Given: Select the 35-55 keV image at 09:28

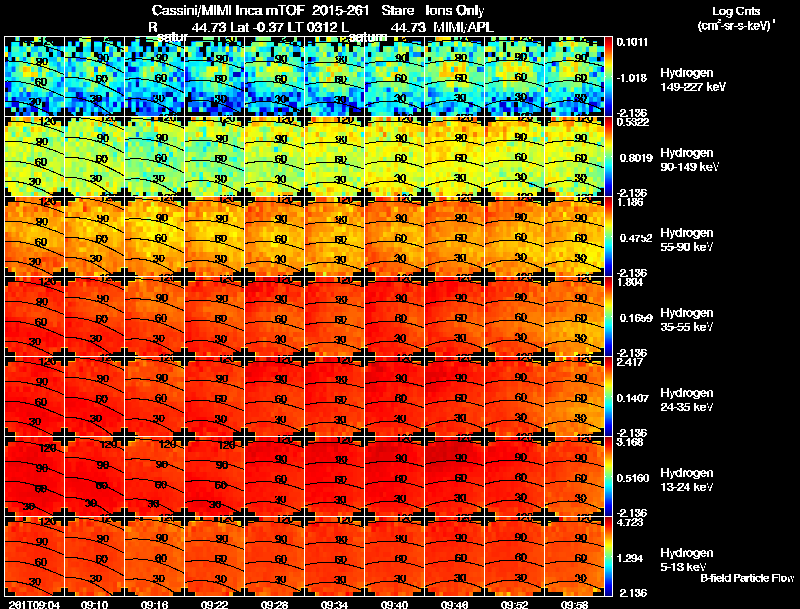Looking at the screenshot, I should click(274, 317).
